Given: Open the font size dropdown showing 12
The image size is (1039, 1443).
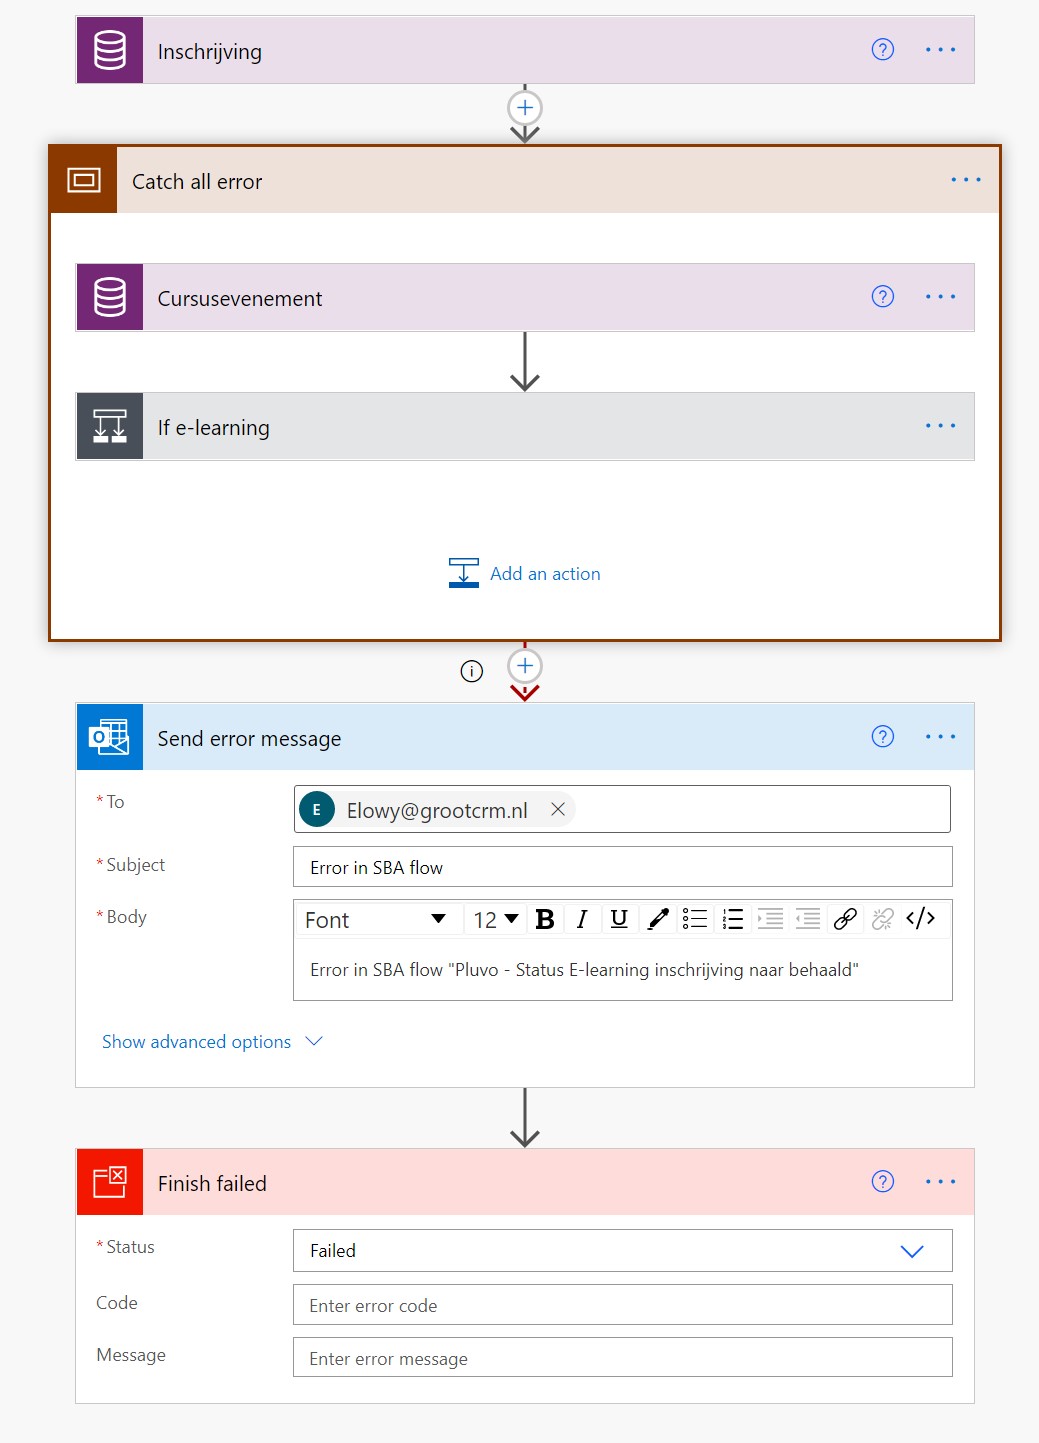Looking at the screenshot, I should click(494, 919).
